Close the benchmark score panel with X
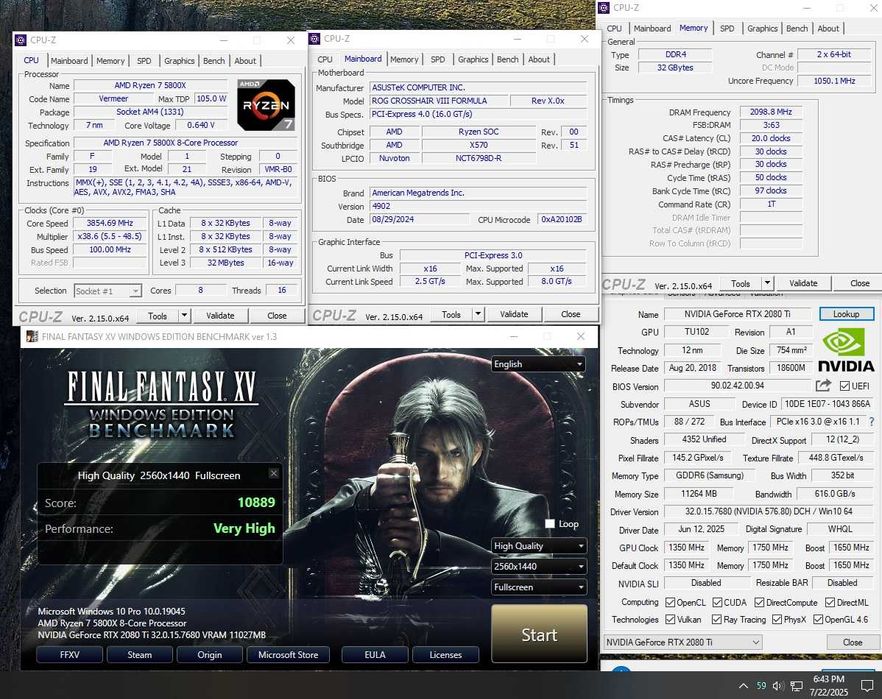Image resolution: width=882 pixels, height=699 pixels. tap(273, 473)
